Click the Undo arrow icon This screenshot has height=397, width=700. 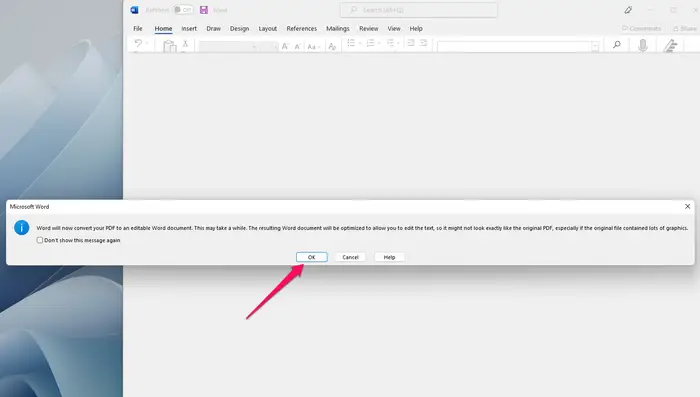click(x=138, y=44)
